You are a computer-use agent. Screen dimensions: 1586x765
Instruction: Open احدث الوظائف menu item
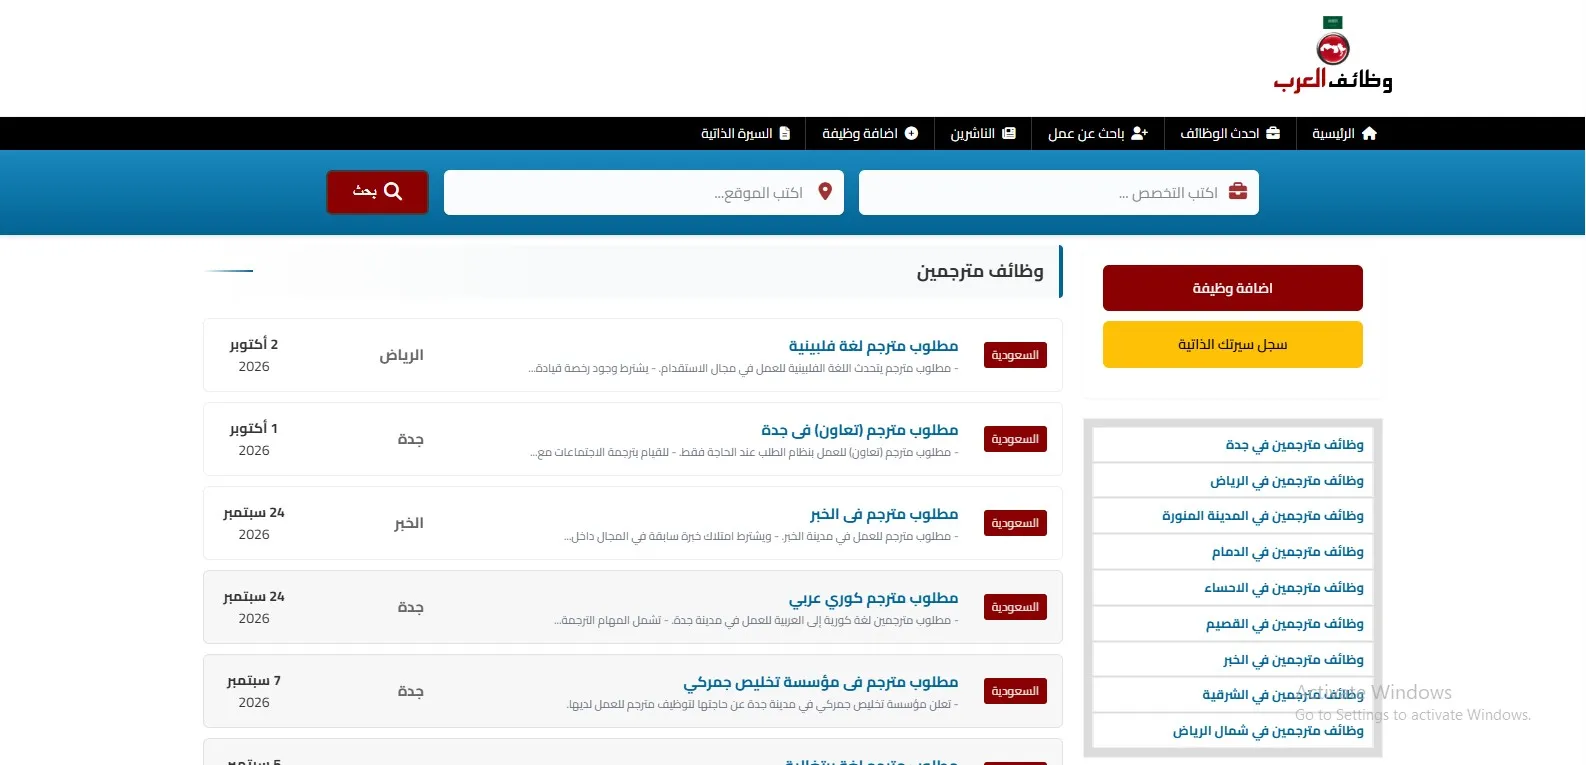coord(1230,133)
